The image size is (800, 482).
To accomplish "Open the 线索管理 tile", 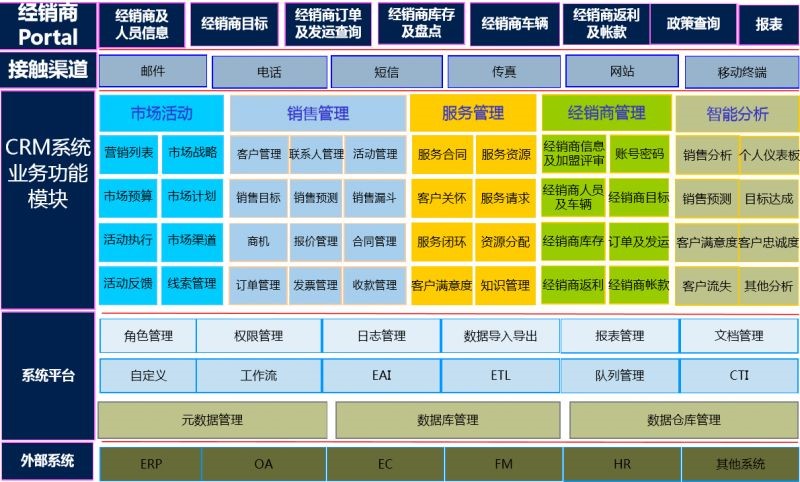I will pyautogui.click(x=192, y=284).
